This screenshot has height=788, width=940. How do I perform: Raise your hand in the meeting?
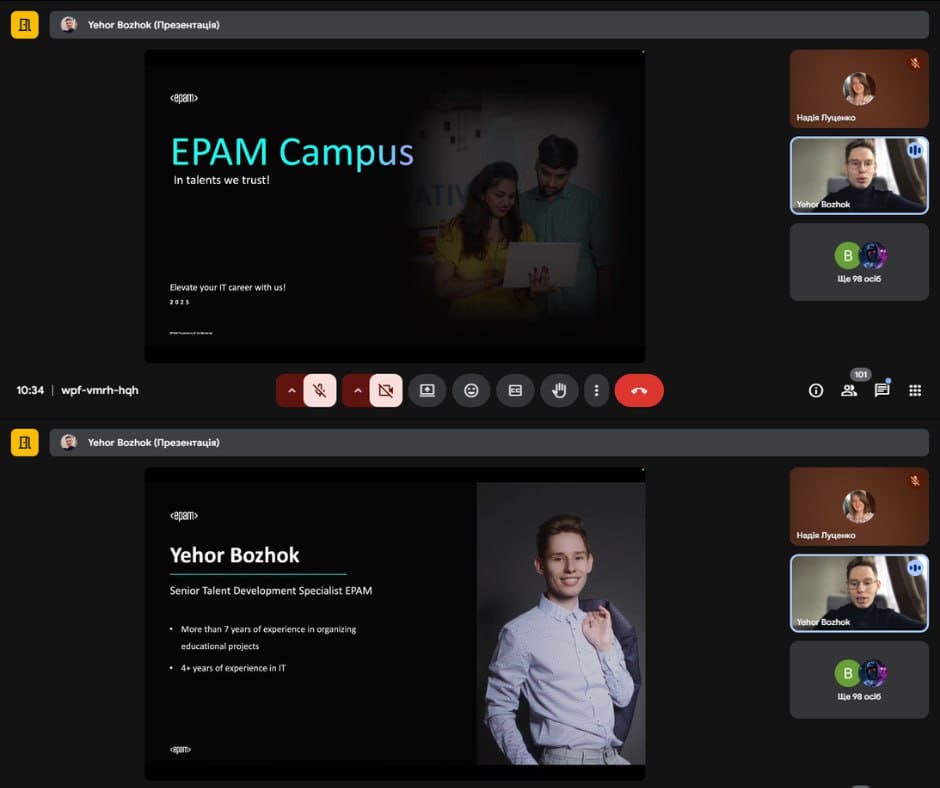pyautogui.click(x=559, y=390)
